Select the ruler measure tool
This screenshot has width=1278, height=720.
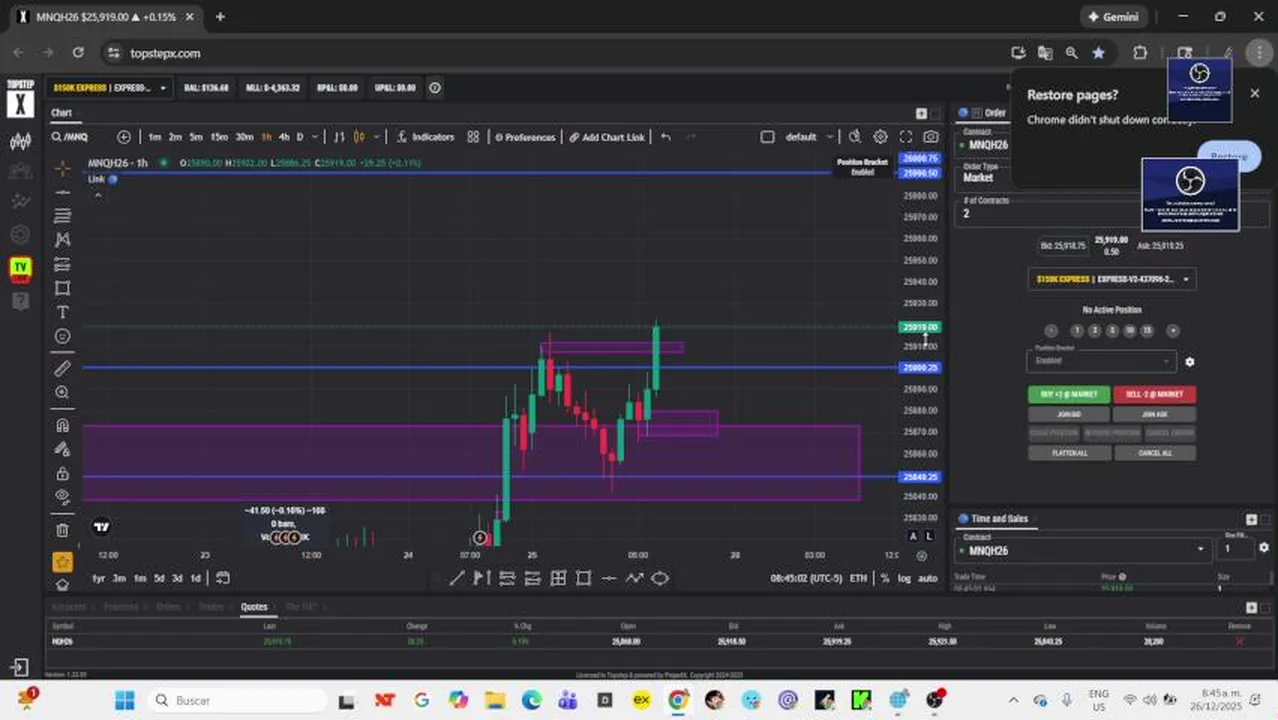(62, 368)
